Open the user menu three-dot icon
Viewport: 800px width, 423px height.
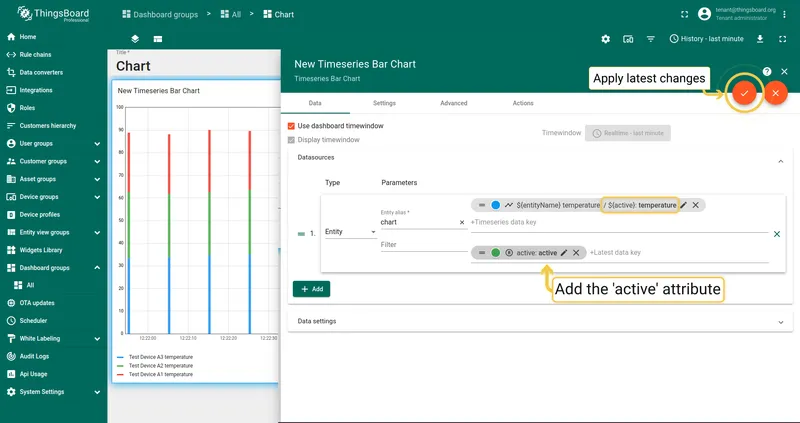(785, 14)
